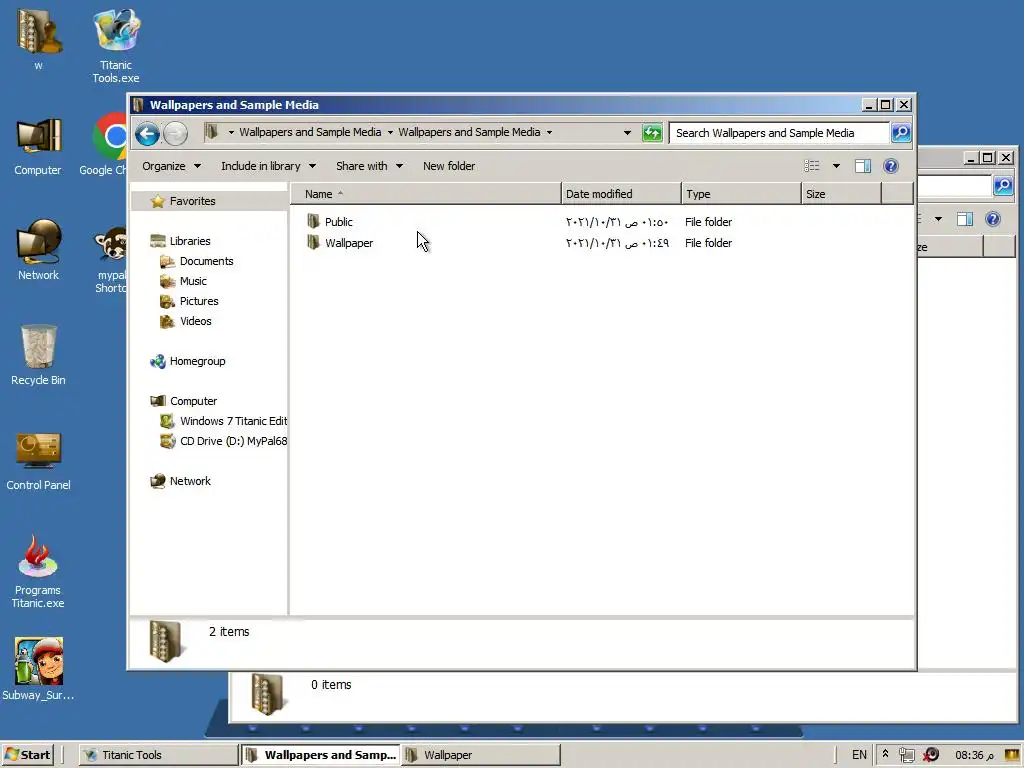The width and height of the screenshot is (1024, 768).
Task: Click search icon in the back window
Action: [1002, 186]
